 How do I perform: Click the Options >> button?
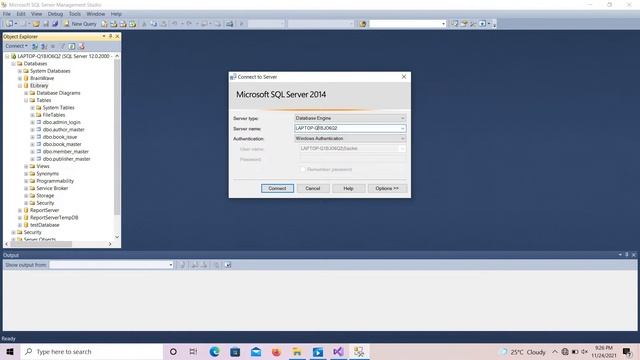[387, 188]
